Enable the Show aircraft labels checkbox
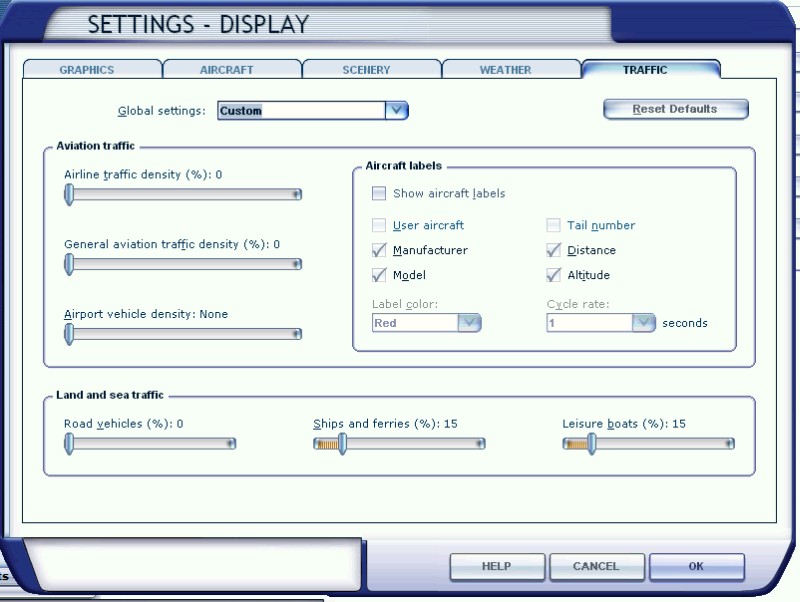This screenshot has width=800, height=602. tap(379, 193)
